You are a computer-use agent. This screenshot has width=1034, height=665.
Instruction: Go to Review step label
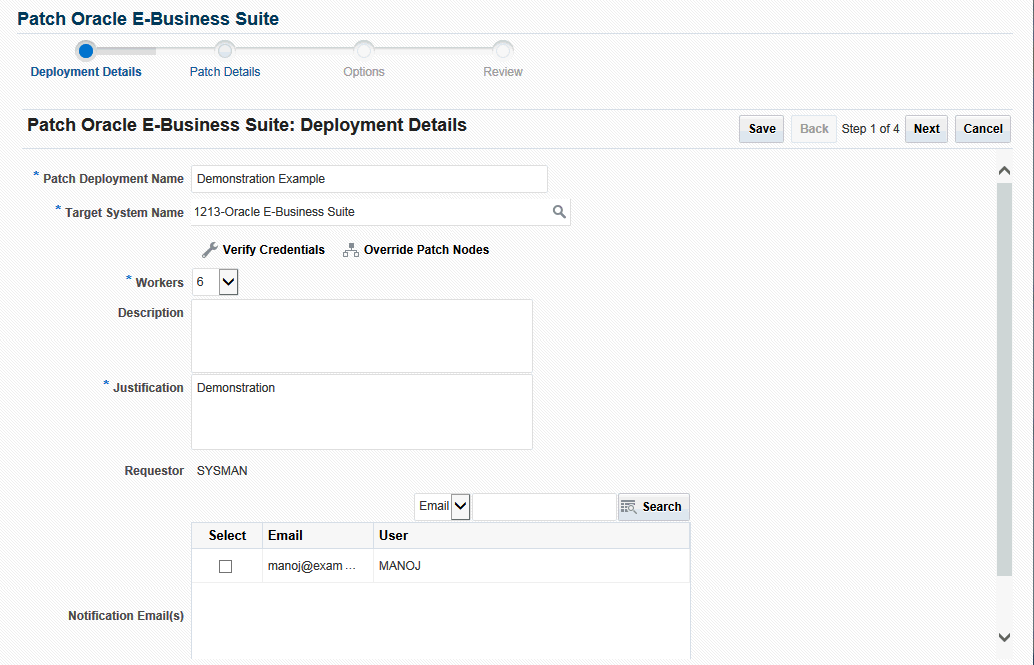click(x=502, y=72)
